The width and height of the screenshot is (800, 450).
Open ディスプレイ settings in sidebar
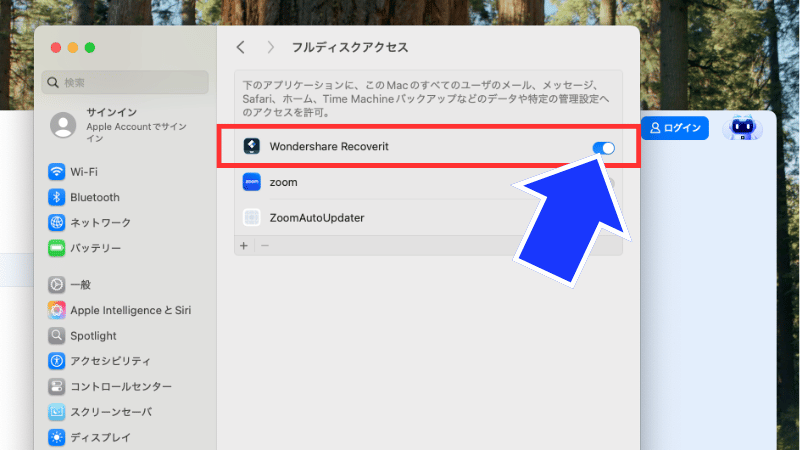(x=101, y=437)
